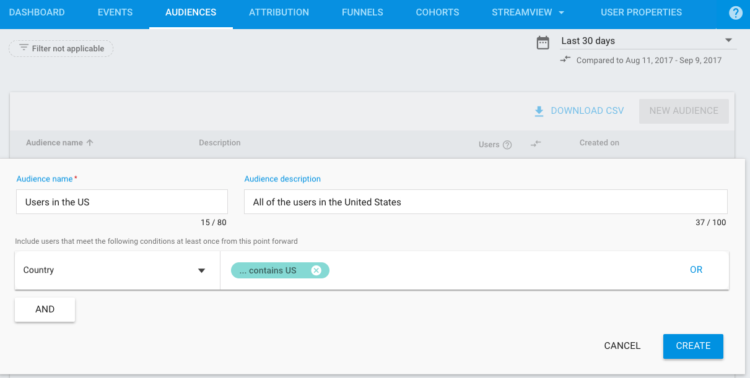Click the Users column header text
The image size is (750, 378).
coord(489,145)
